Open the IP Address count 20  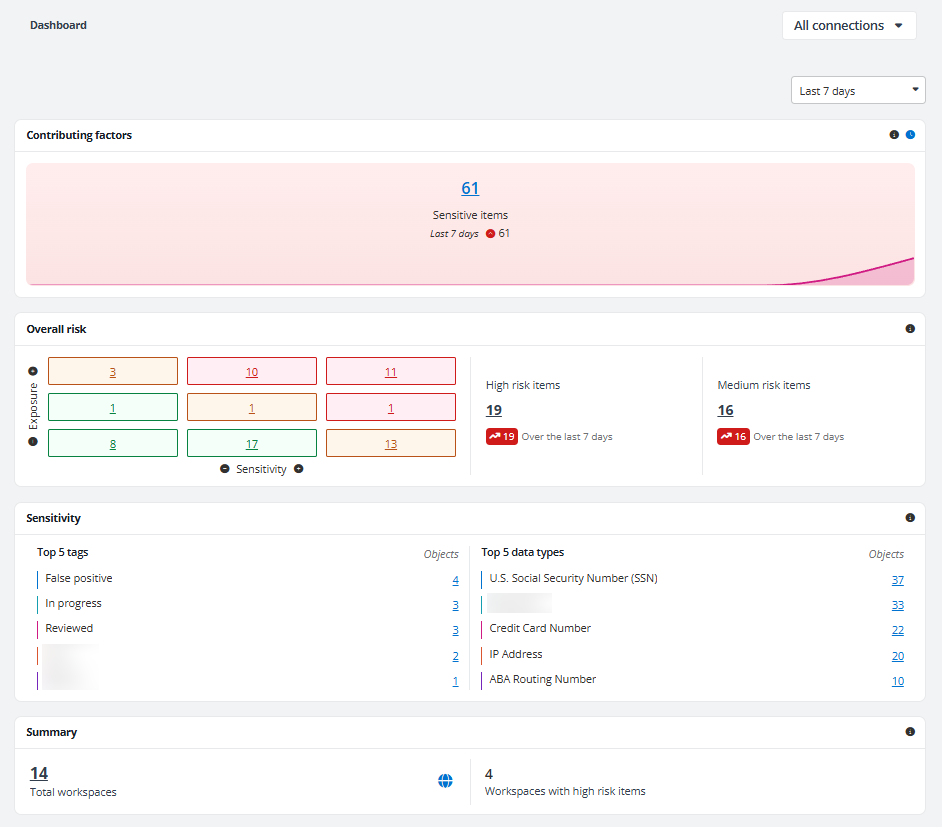[898, 656]
